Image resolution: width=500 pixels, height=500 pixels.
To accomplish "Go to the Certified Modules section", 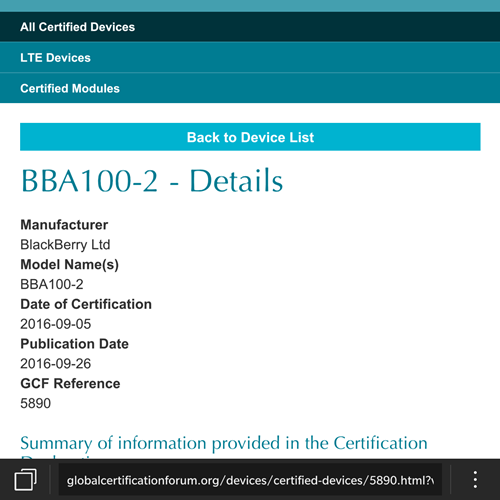I will (250, 88).
